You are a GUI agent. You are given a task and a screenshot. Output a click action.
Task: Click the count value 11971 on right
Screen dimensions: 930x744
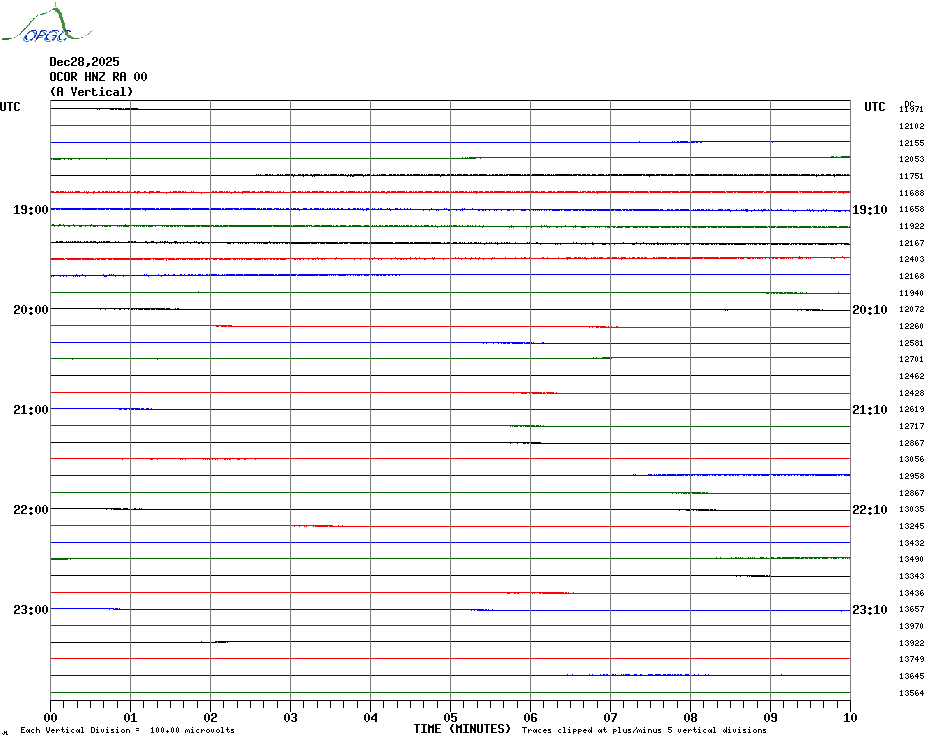(911, 109)
